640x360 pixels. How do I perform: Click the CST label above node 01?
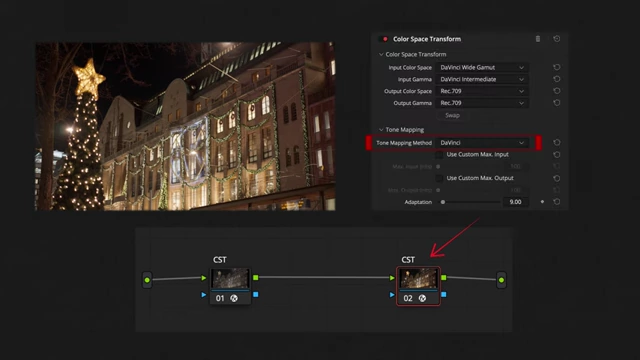pyautogui.click(x=220, y=260)
